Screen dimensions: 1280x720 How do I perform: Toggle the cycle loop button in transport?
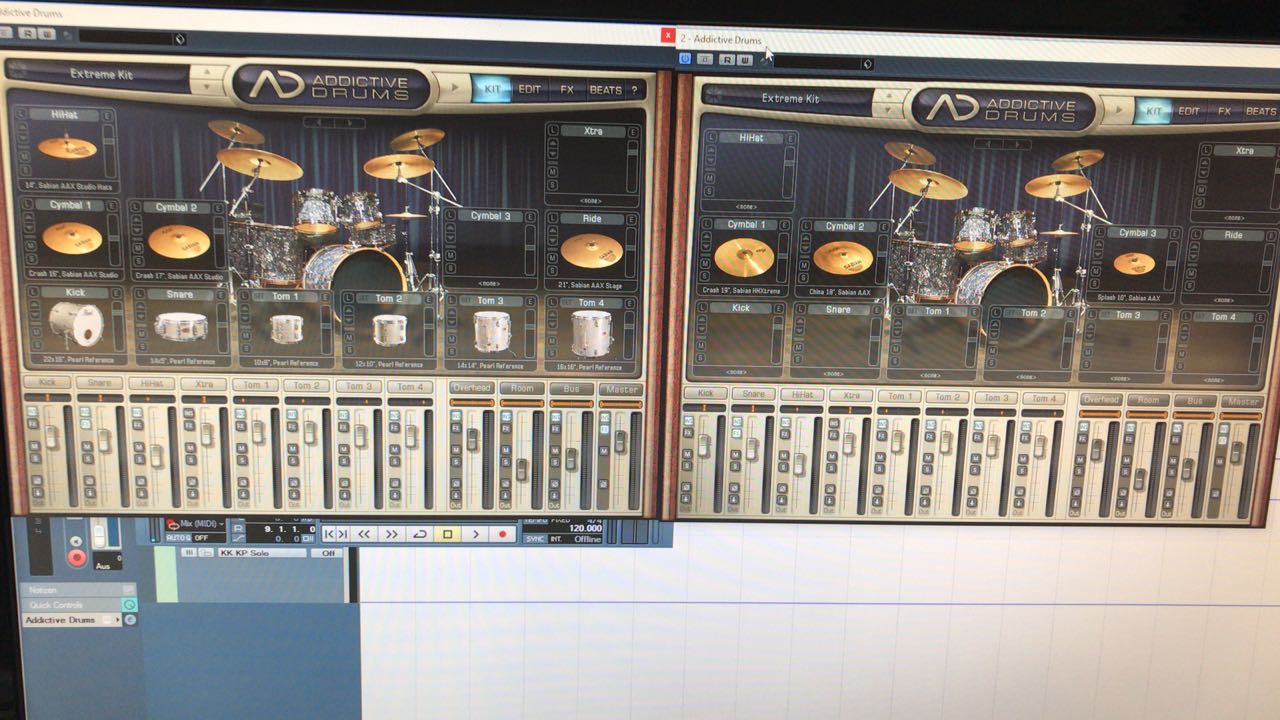(419, 534)
